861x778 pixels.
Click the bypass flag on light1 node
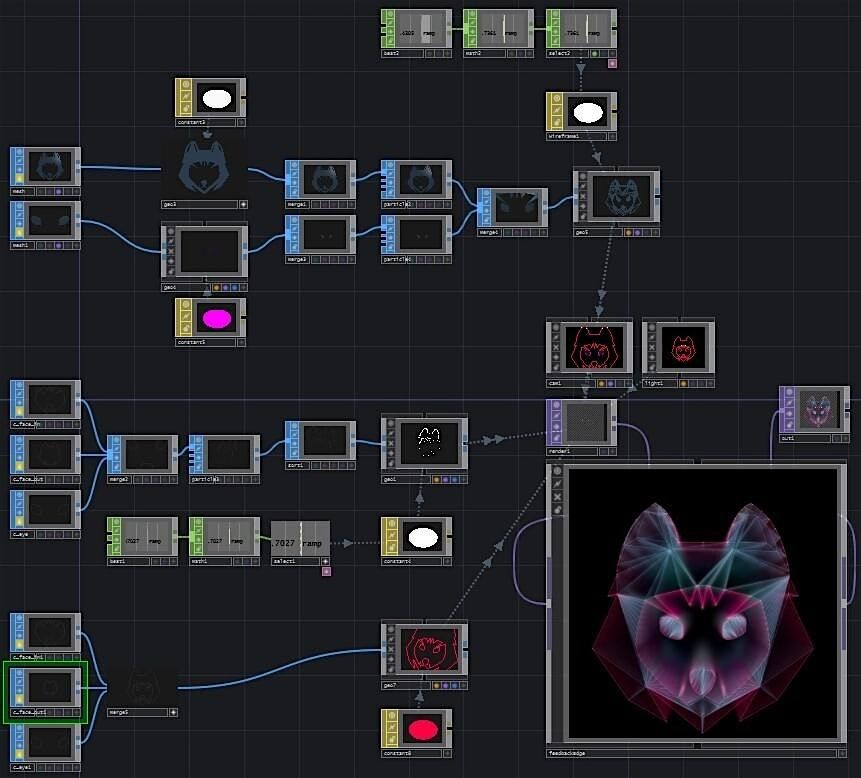point(652,347)
